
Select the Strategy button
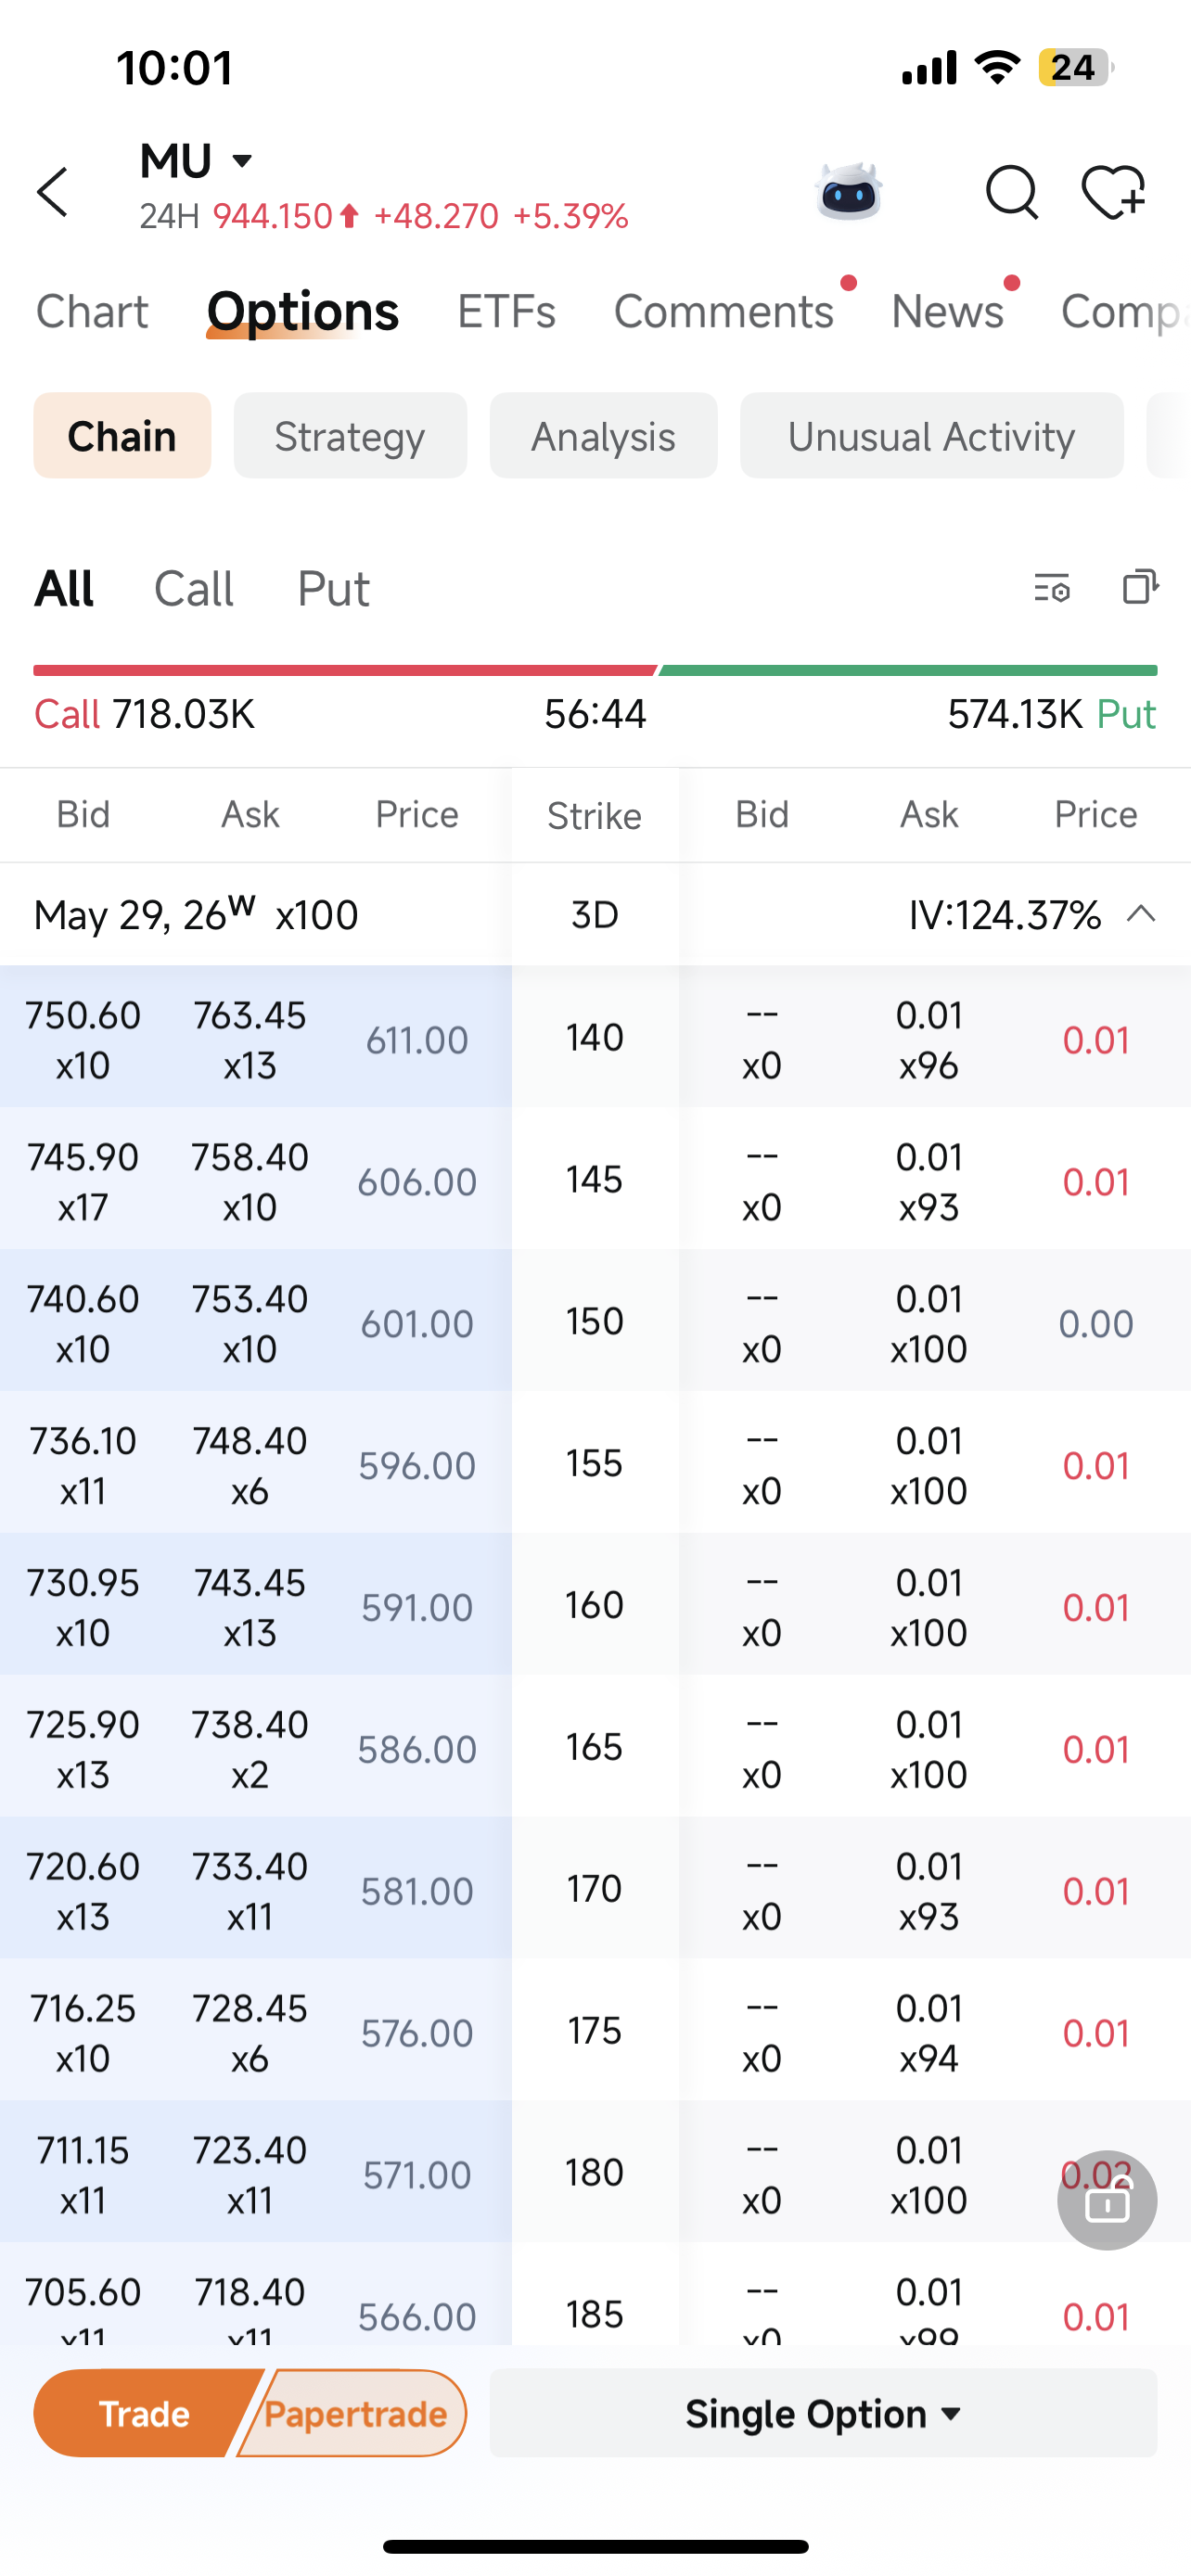(350, 436)
